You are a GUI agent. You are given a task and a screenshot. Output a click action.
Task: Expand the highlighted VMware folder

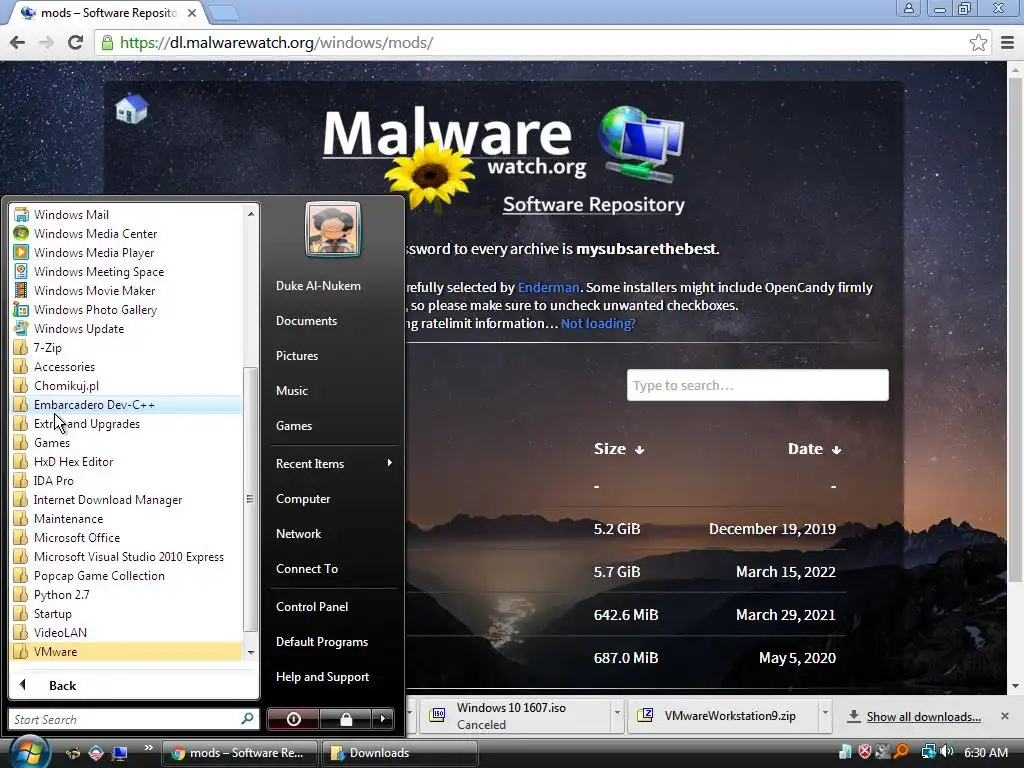pos(127,651)
